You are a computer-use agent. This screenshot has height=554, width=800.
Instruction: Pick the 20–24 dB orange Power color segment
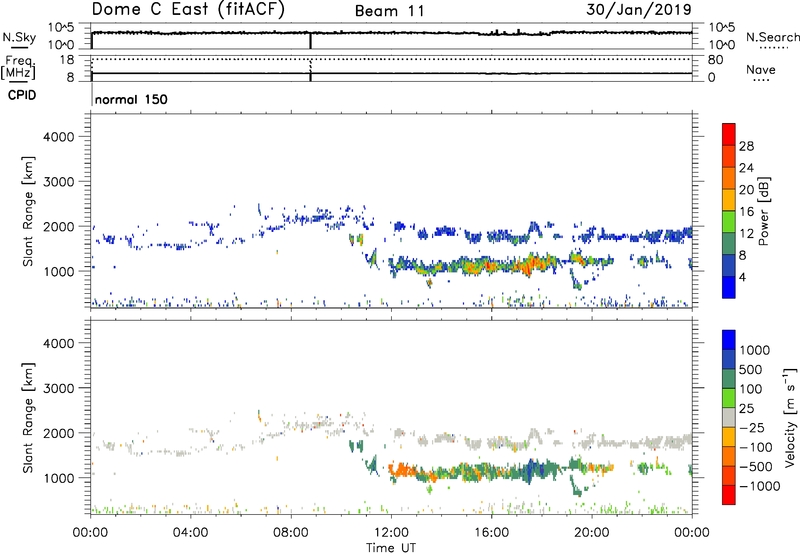[729, 178]
